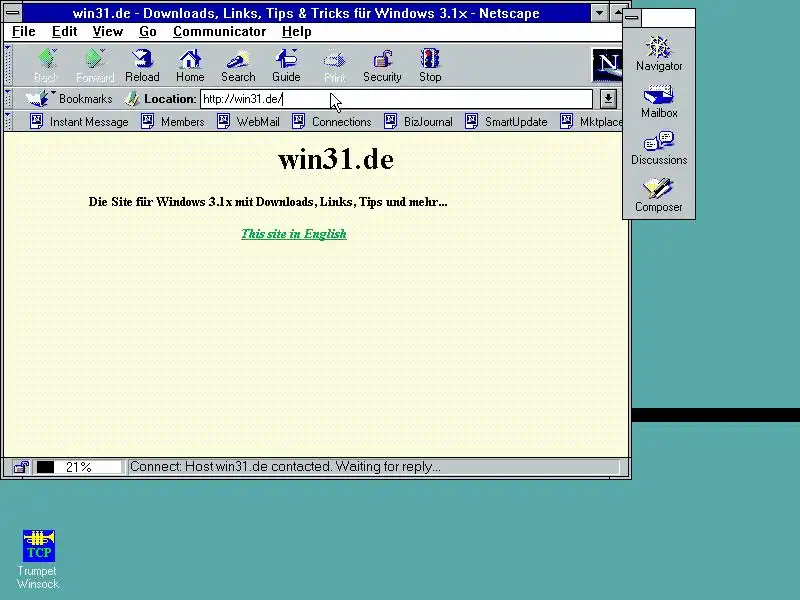The height and width of the screenshot is (600, 800).
Task: Collapse the location toolbar grip handle
Action: 8,98
